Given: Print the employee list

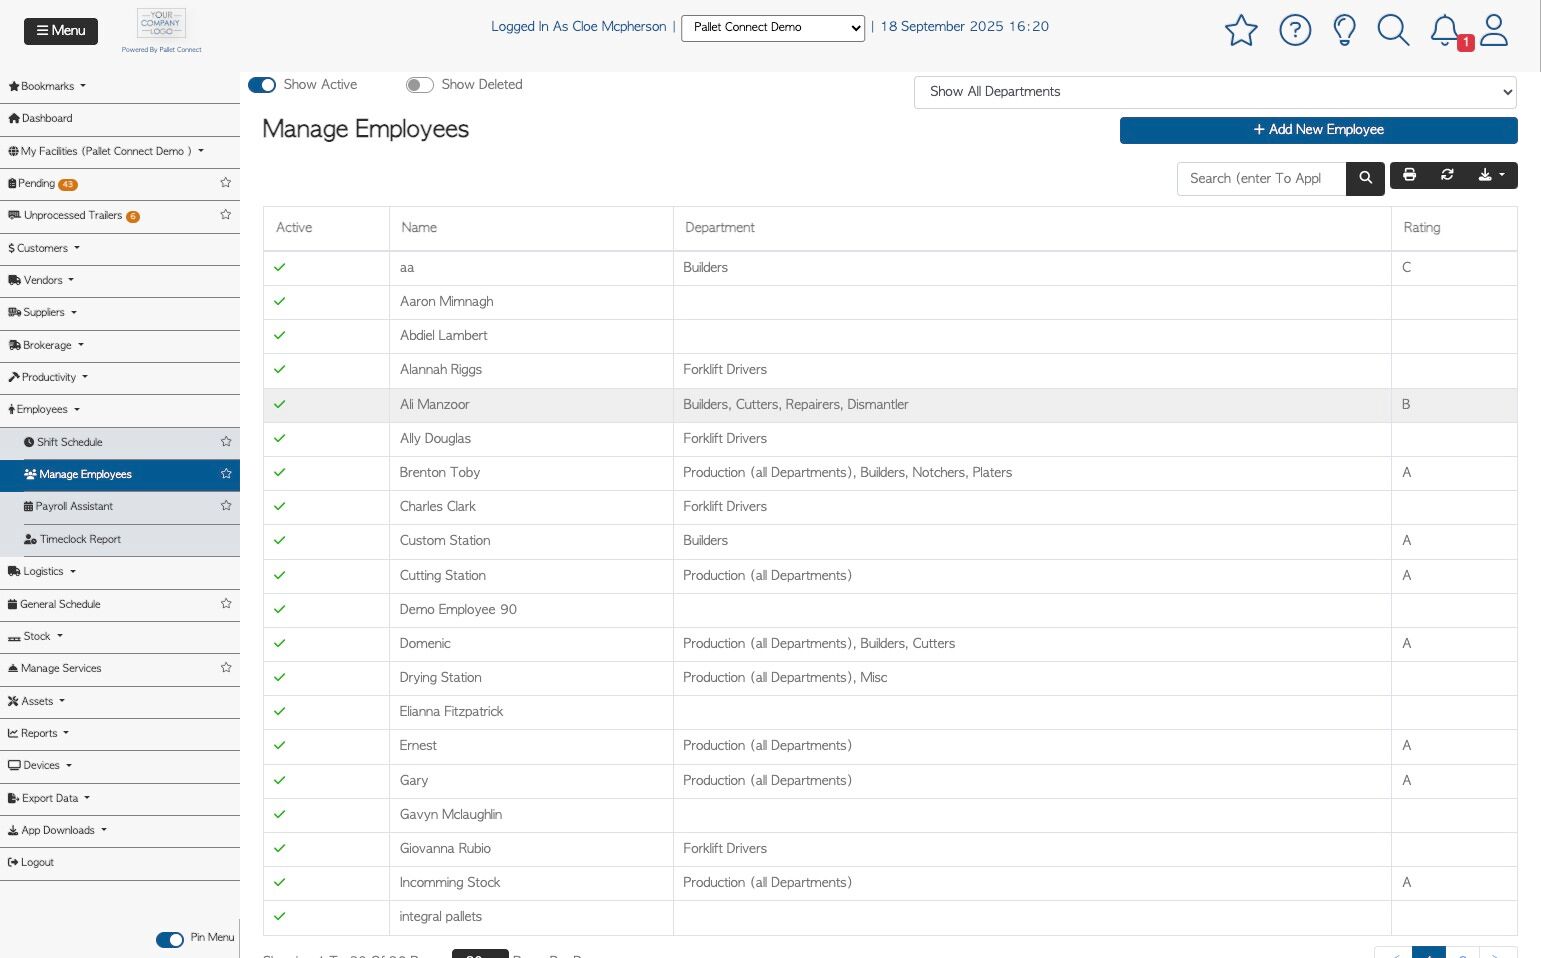Looking at the screenshot, I should (x=1409, y=175).
